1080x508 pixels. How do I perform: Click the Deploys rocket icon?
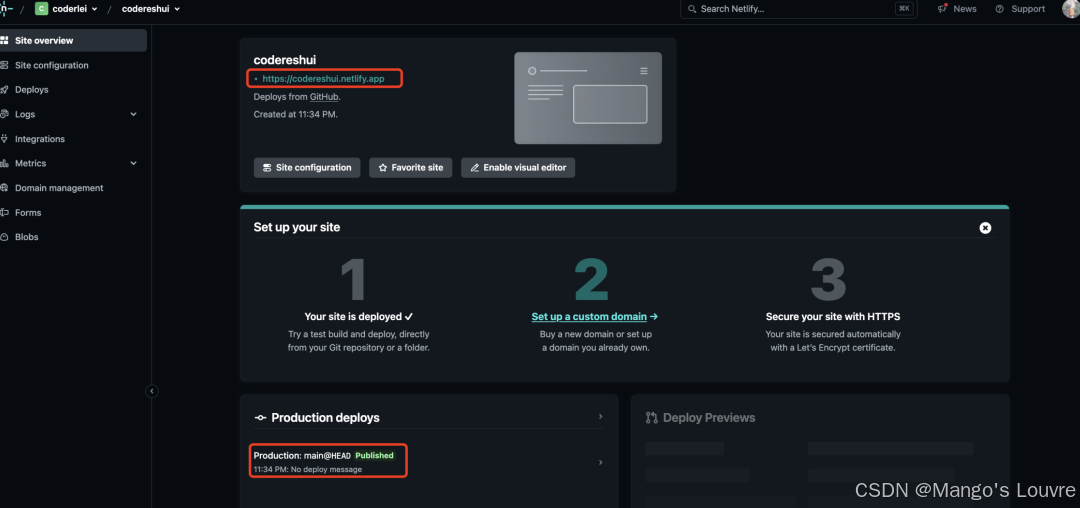(6, 90)
